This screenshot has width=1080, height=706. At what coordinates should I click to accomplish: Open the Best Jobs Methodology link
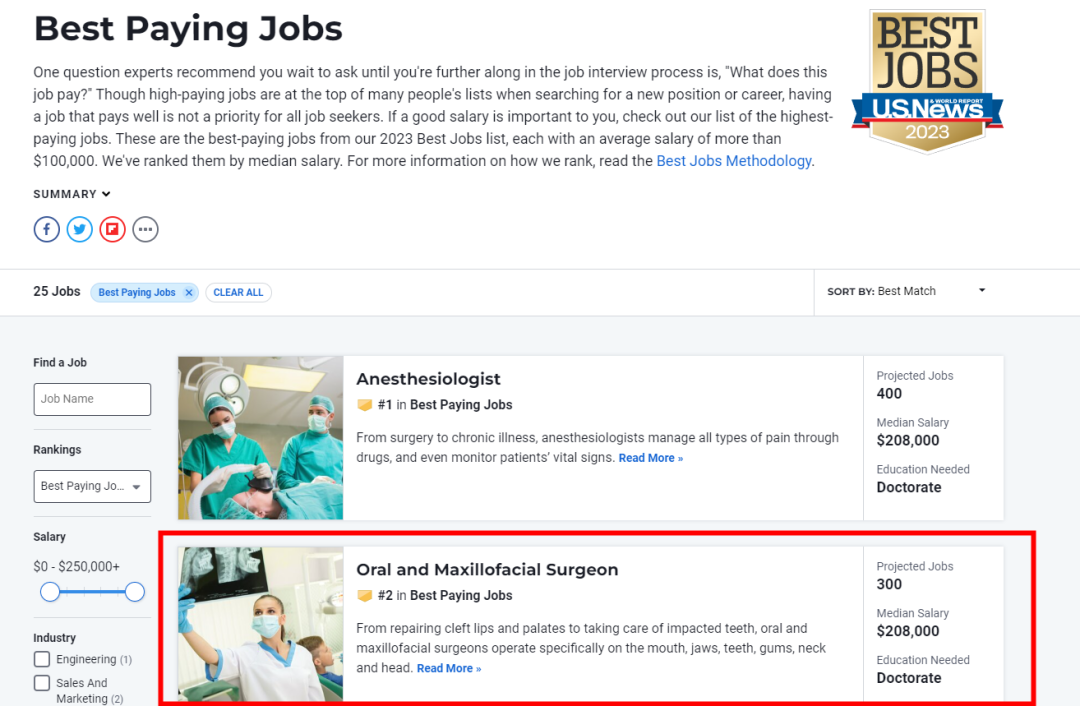[734, 161]
